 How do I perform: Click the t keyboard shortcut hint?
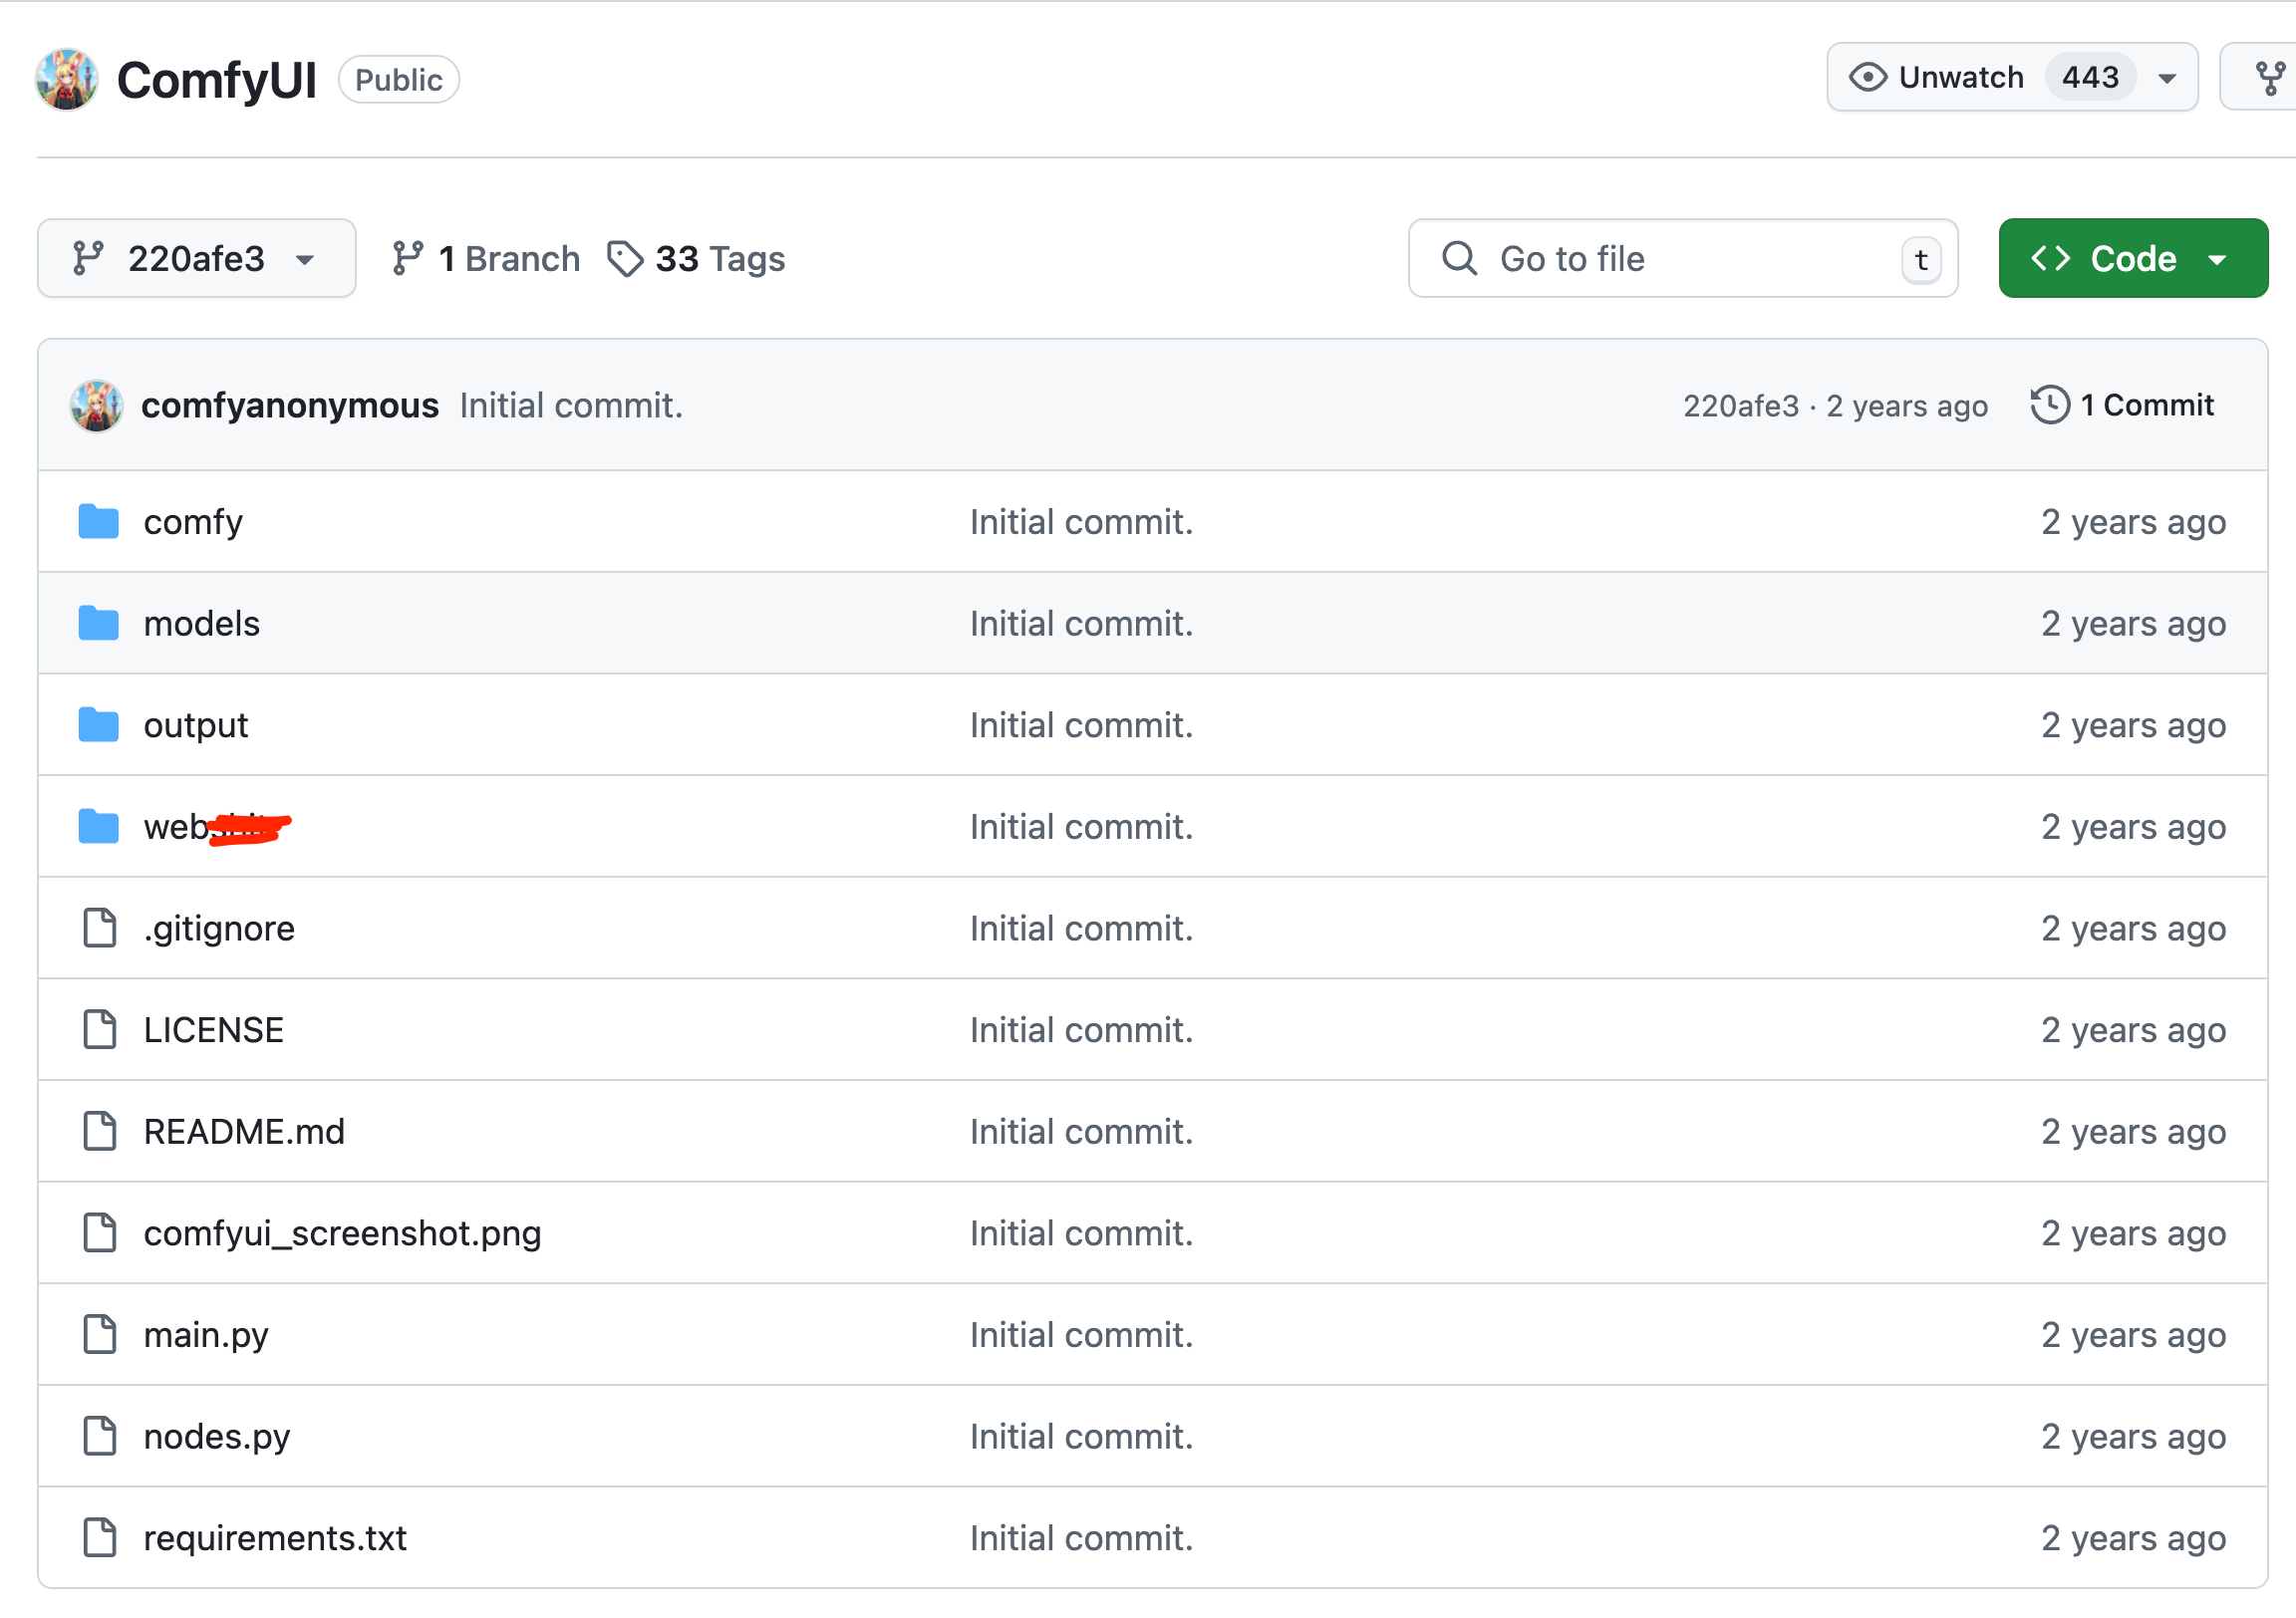(x=1921, y=260)
